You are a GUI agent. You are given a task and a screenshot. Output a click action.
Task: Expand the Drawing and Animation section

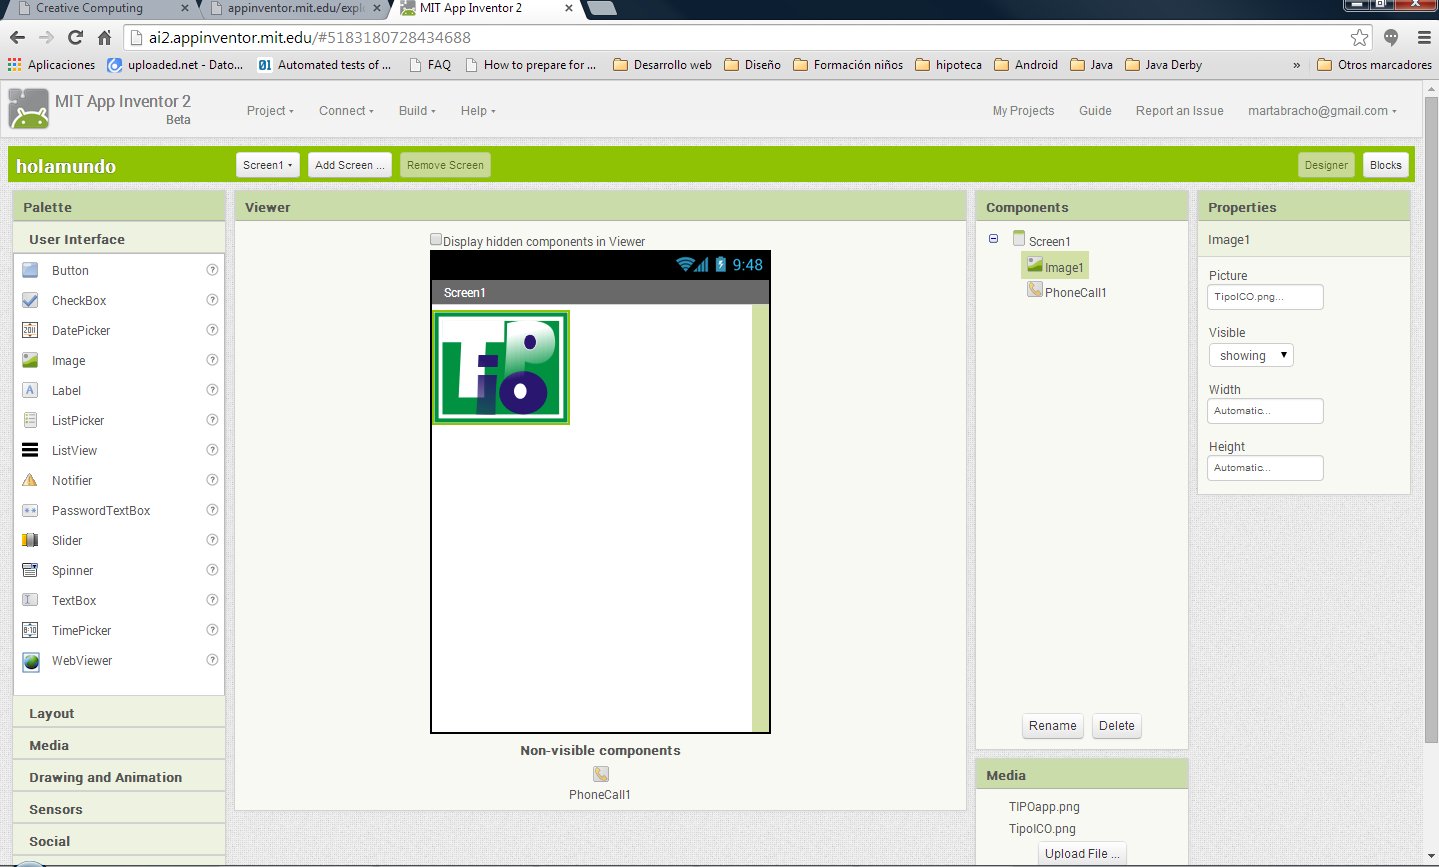click(119, 777)
